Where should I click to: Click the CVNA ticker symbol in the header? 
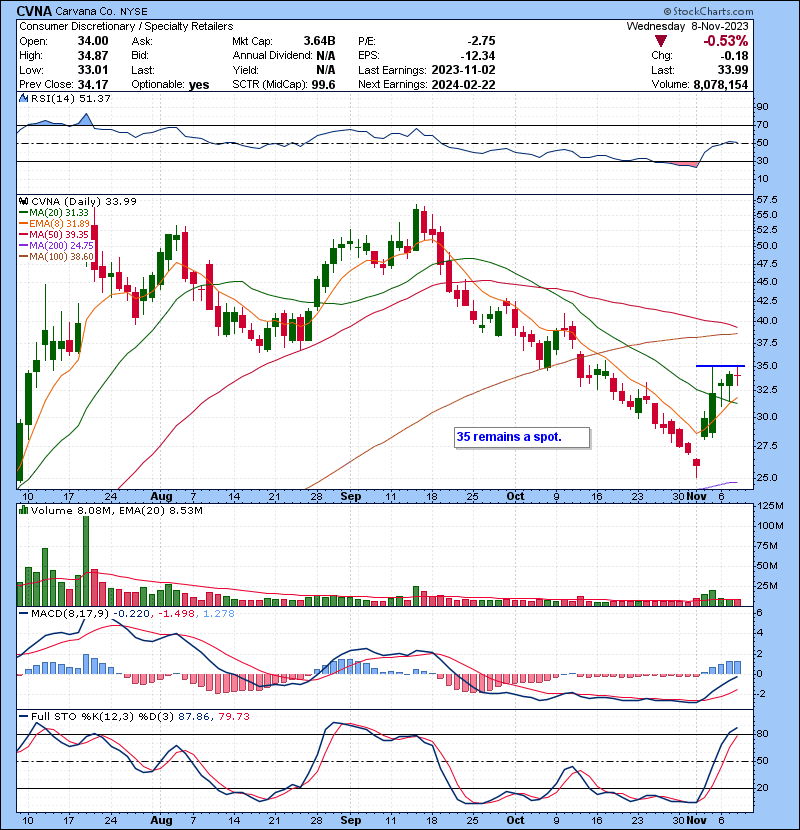(34, 11)
